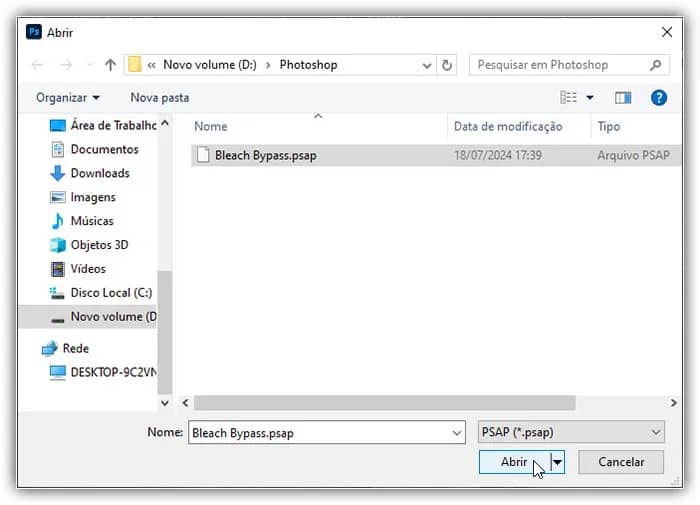Click the blue help question mark icon

tap(658, 97)
